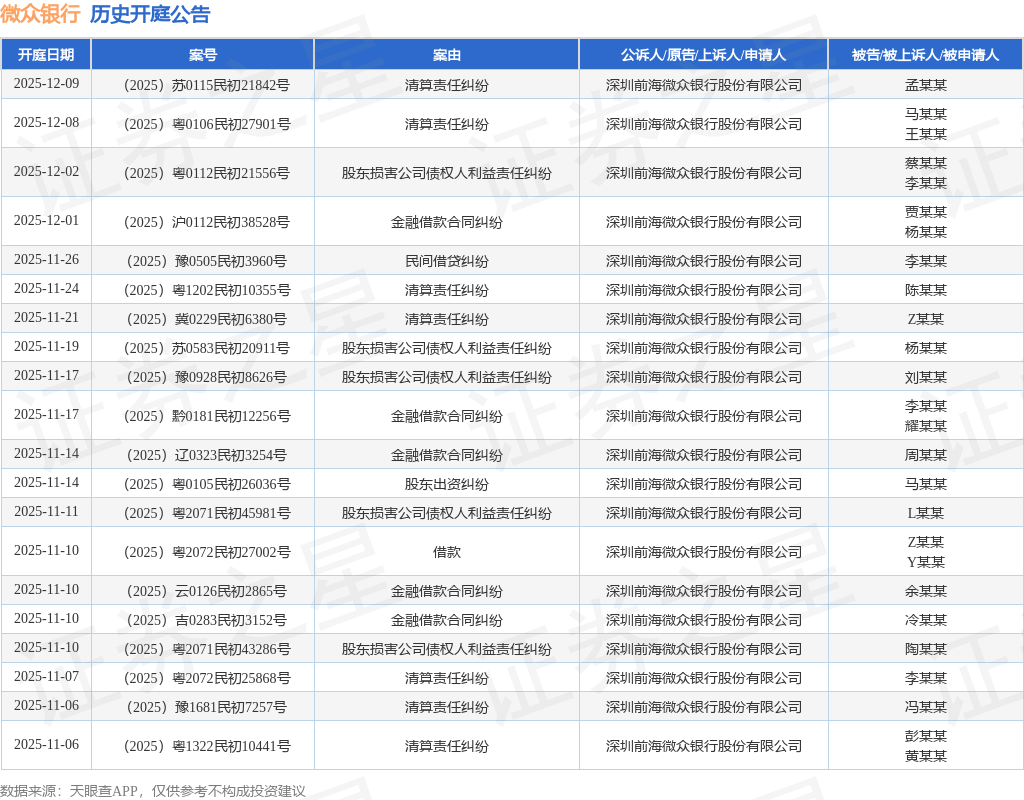Click case number 豫0928民初8626号
This screenshot has height=800, width=1024.
(207, 377)
